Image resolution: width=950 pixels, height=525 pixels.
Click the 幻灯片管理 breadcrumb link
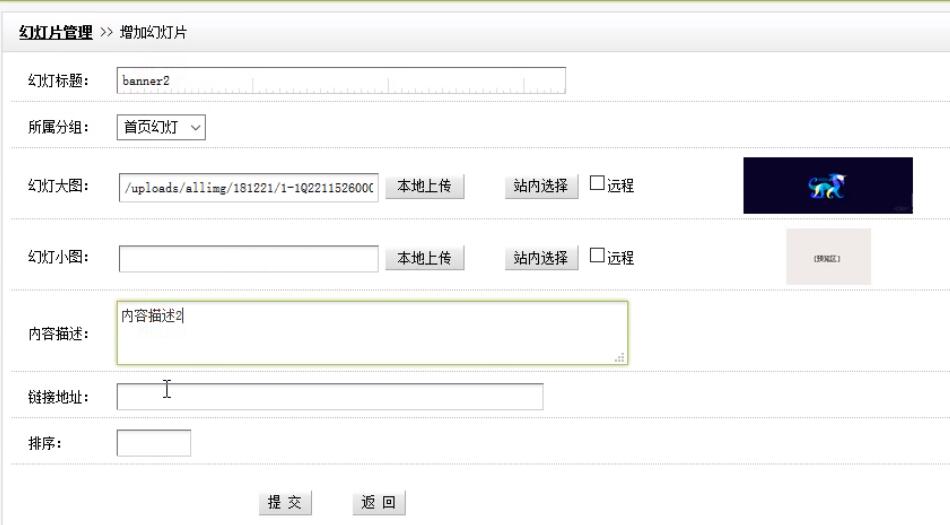tap(56, 32)
